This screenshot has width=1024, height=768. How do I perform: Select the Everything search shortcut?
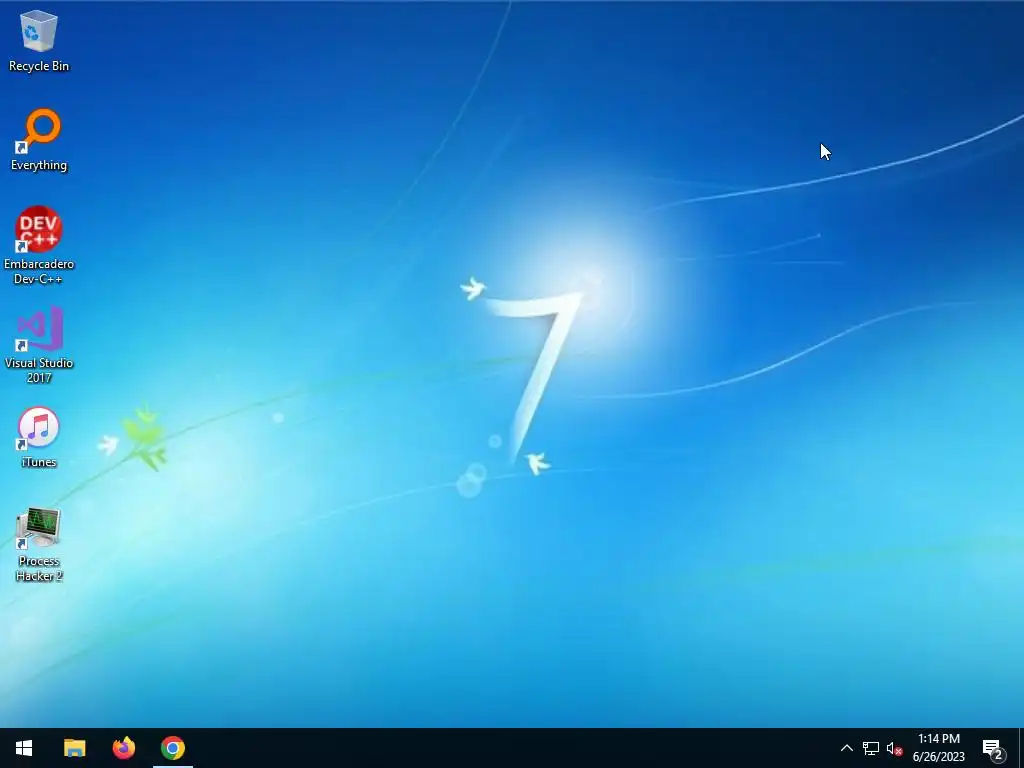(39, 140)
